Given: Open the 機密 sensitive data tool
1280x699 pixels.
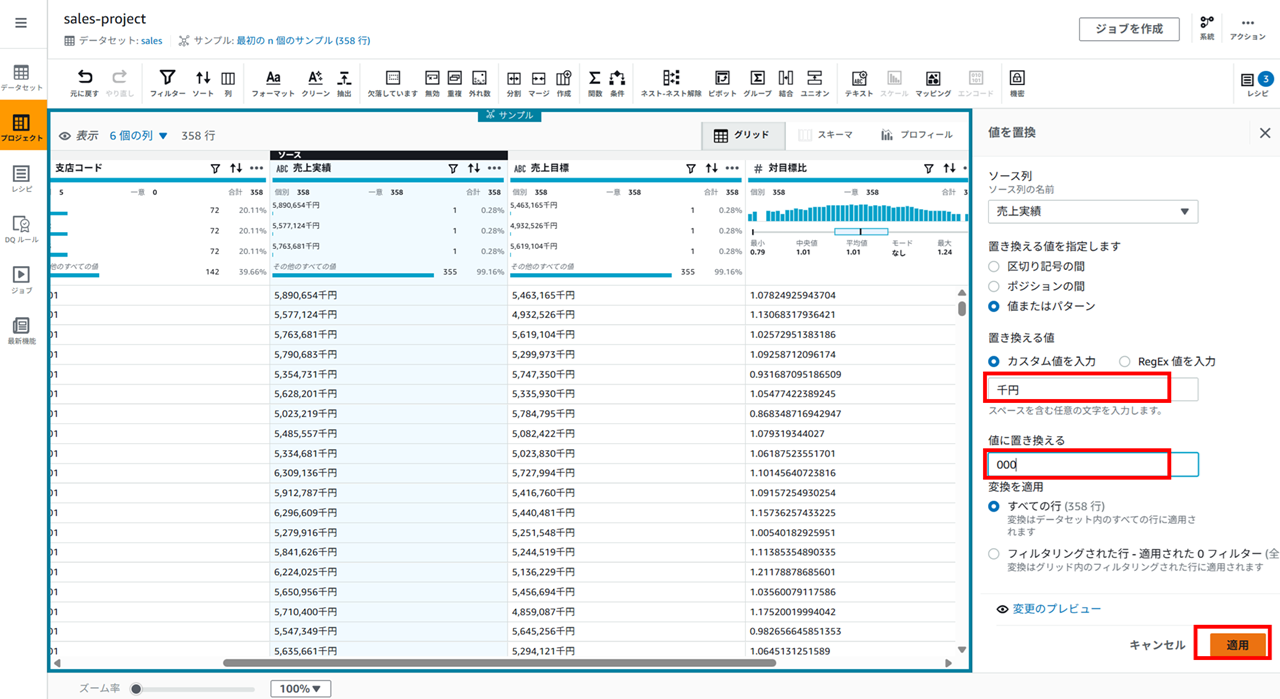Looking at the screenshot, I should pos(1017,83).
